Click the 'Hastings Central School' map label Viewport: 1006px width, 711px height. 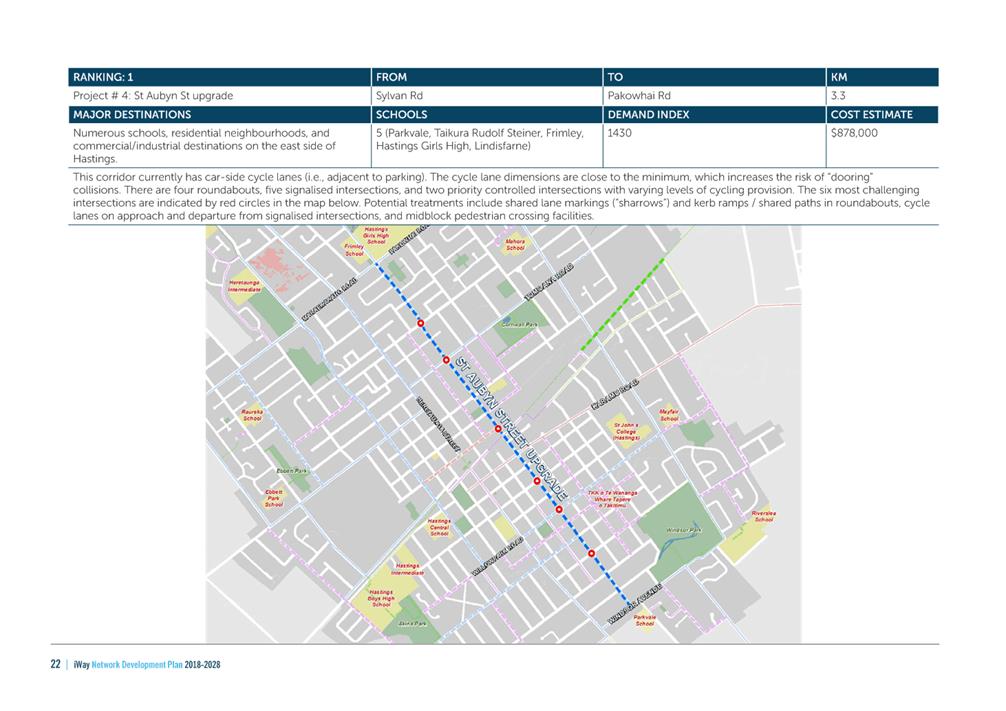click(x=439, y=527)
